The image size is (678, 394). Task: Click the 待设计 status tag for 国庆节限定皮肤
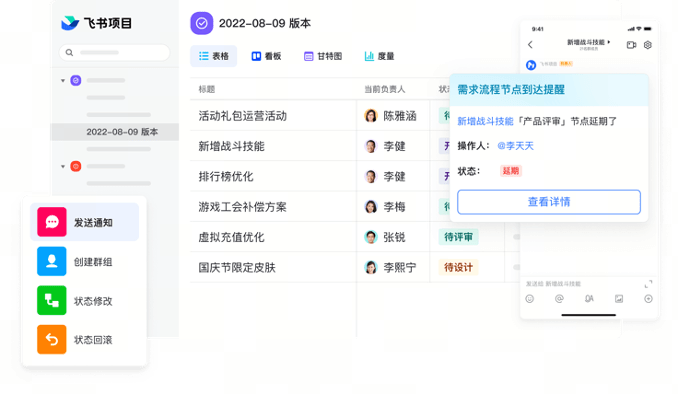coord(458,267)
